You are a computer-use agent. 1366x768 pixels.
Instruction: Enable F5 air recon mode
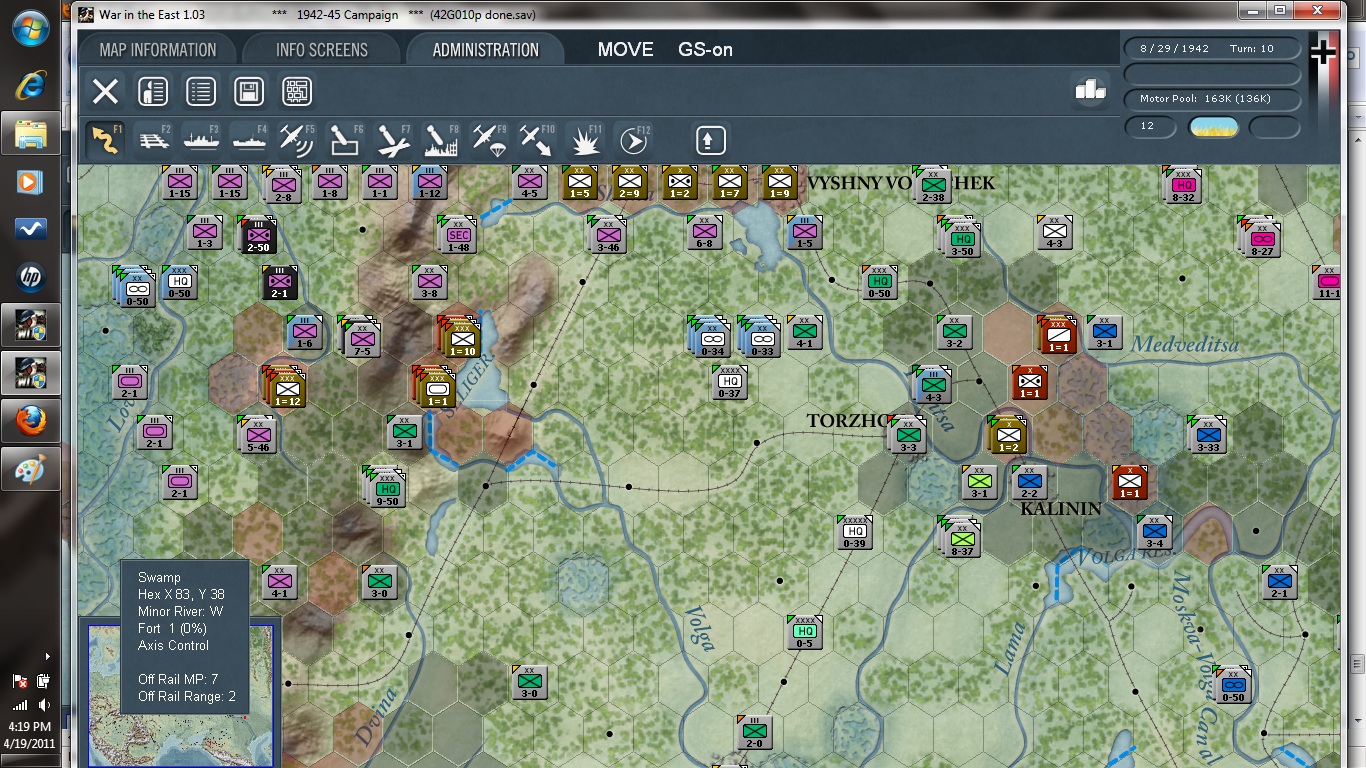click(297, 139)
